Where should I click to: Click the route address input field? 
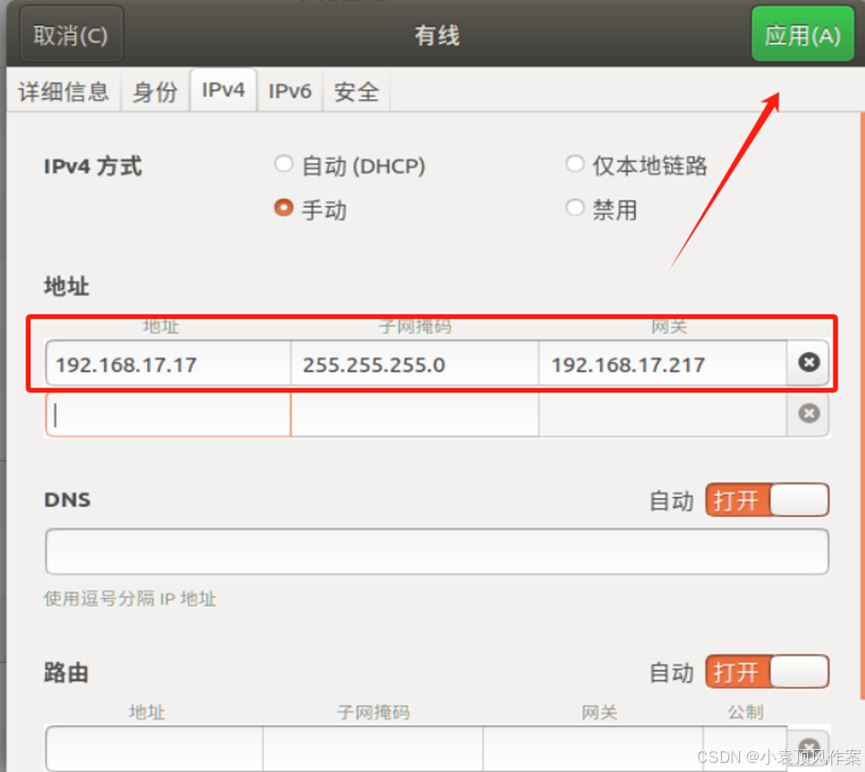coord(154,748)
